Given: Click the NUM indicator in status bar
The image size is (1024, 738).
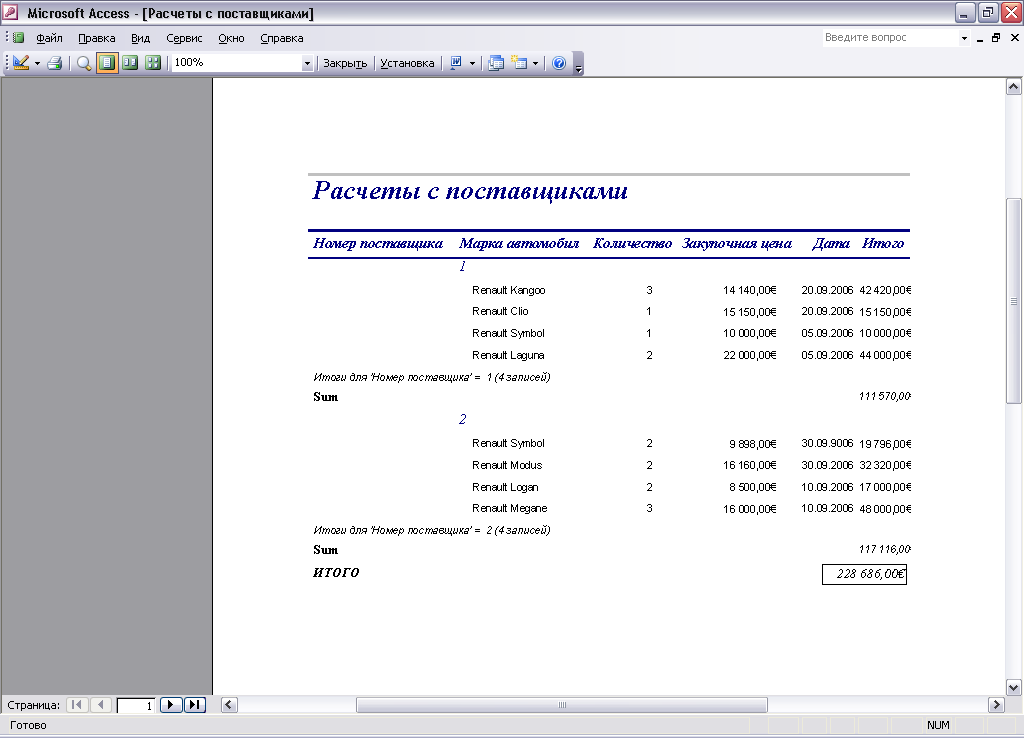Looking at the screenshot, I should 938,725.
